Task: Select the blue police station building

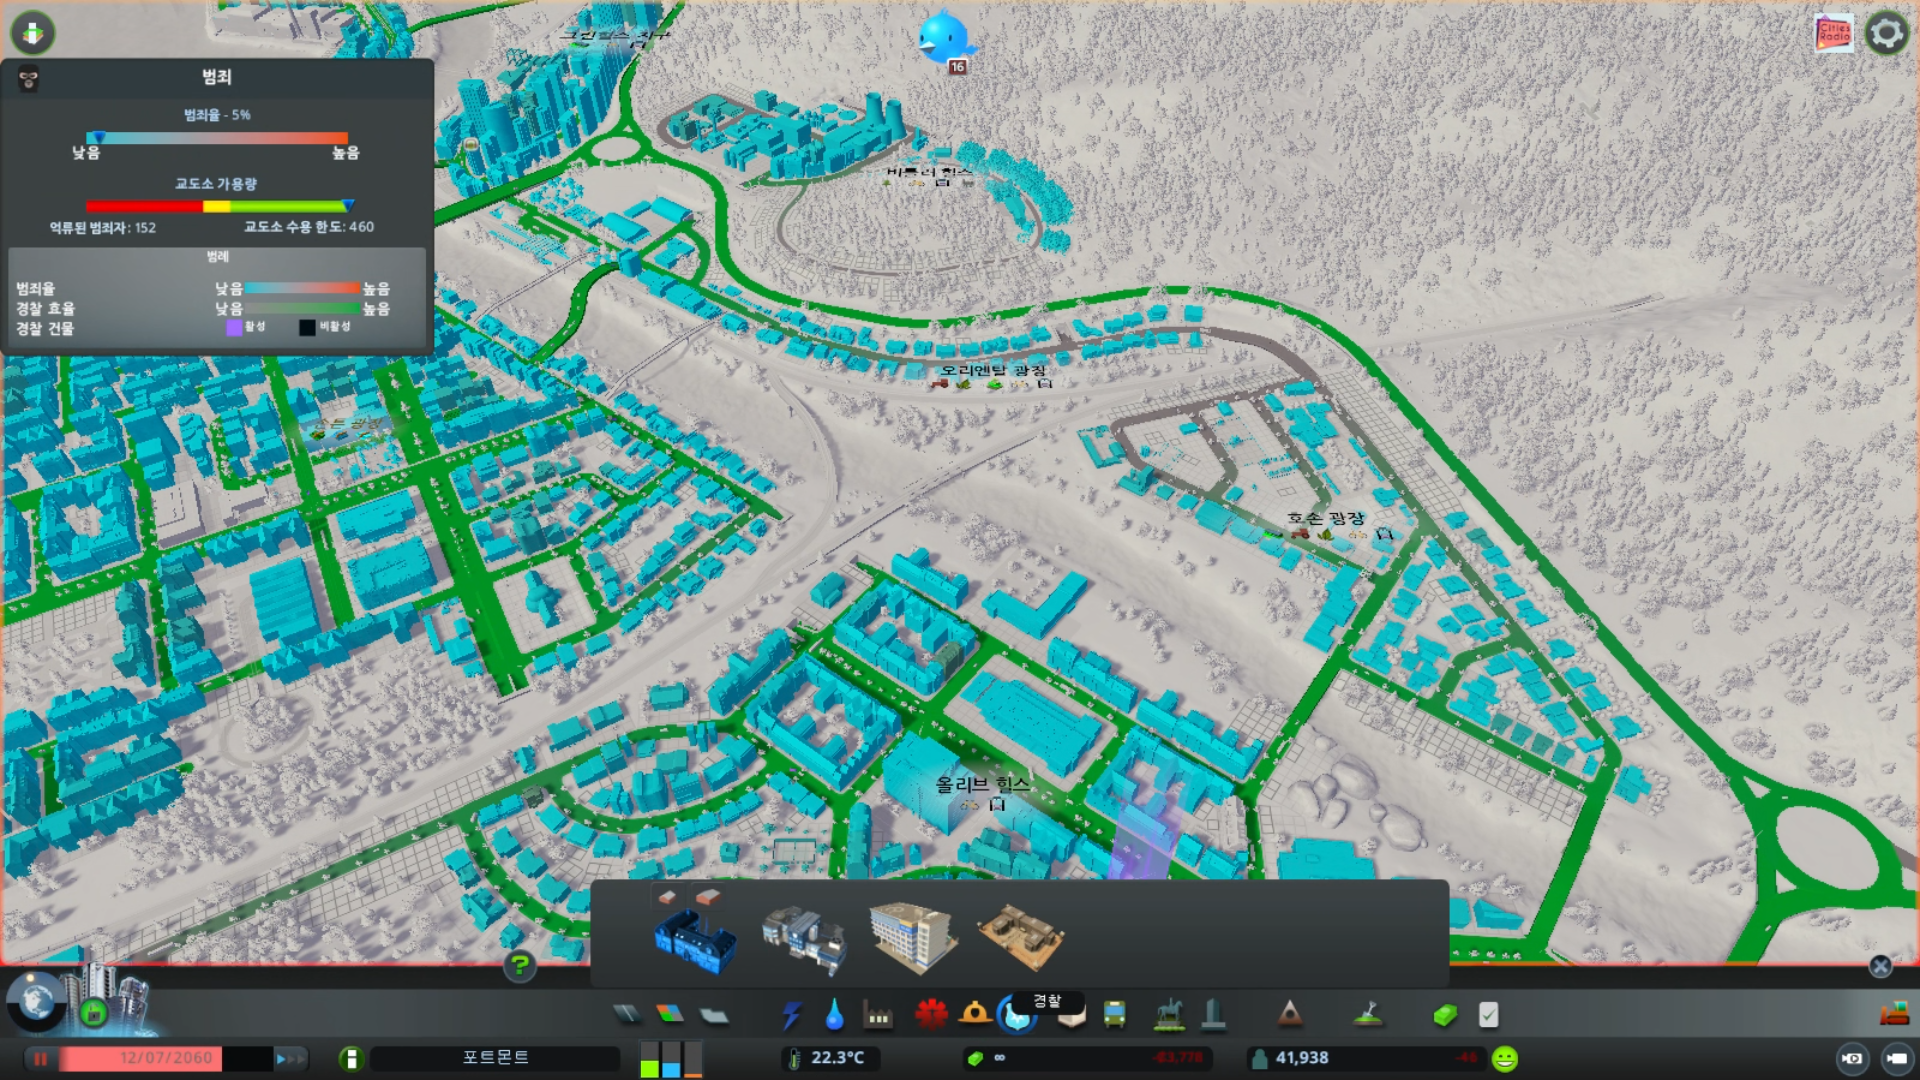Action: tap(696, 940)
